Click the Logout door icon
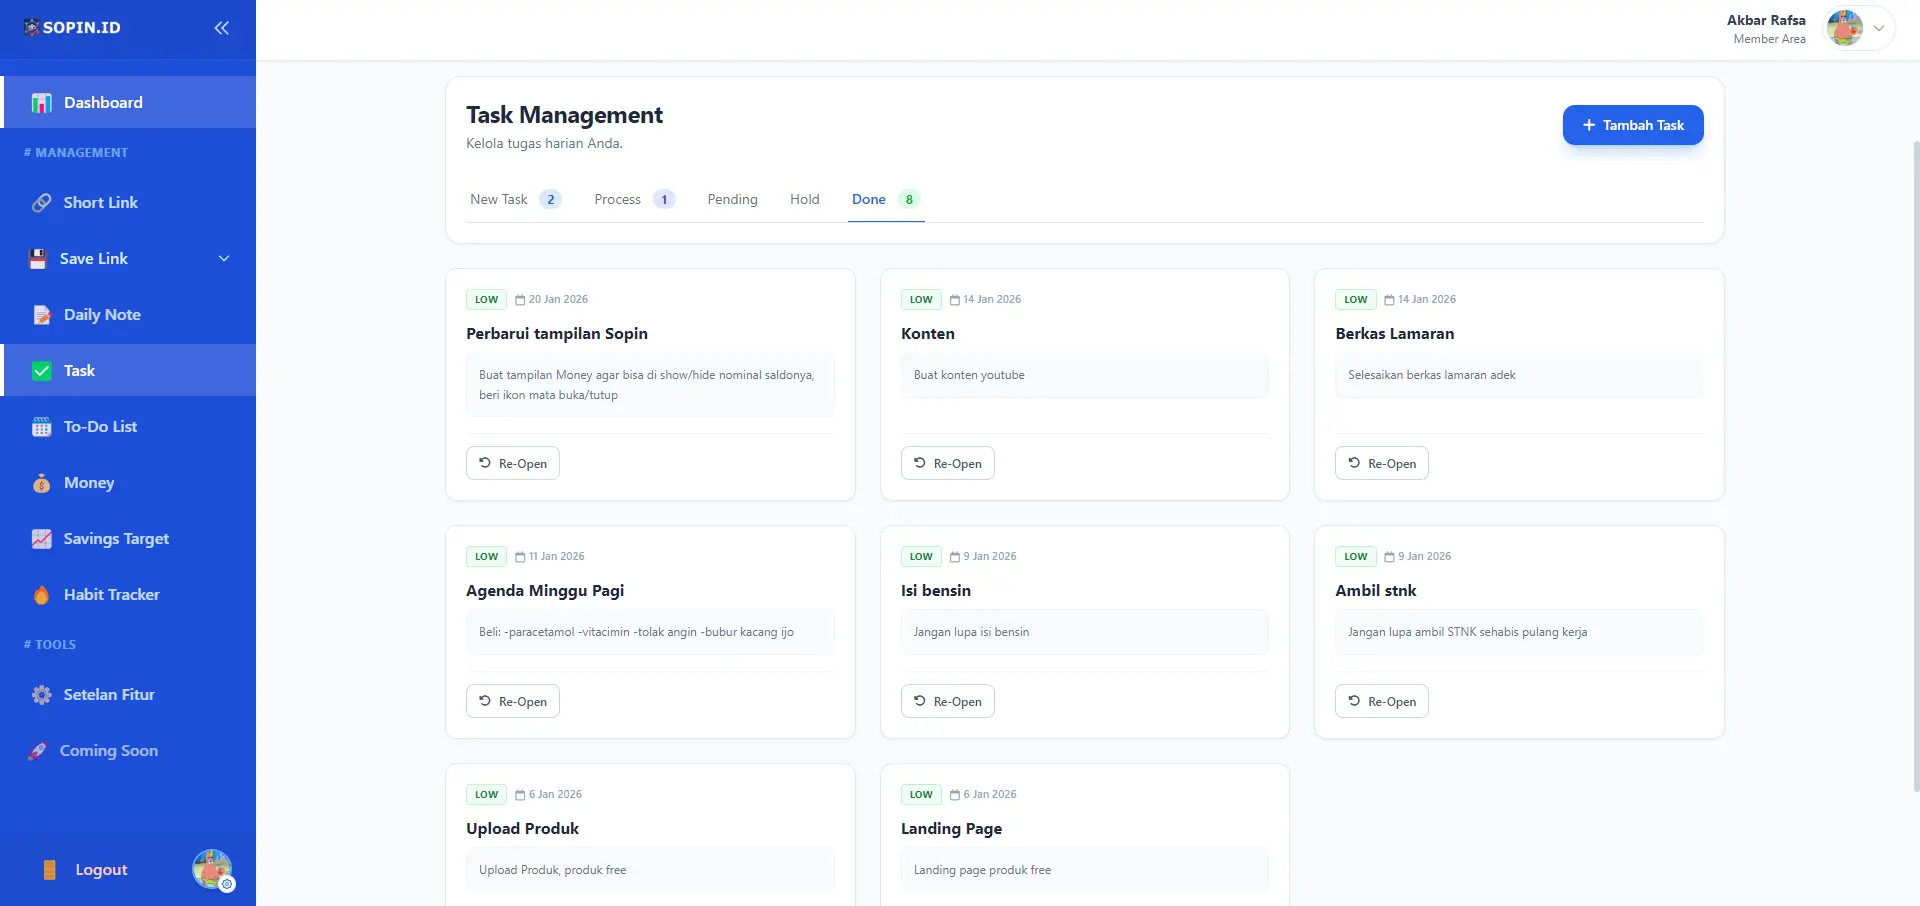The height and width of the screenshot is (906, 1920). pos(49,870)
